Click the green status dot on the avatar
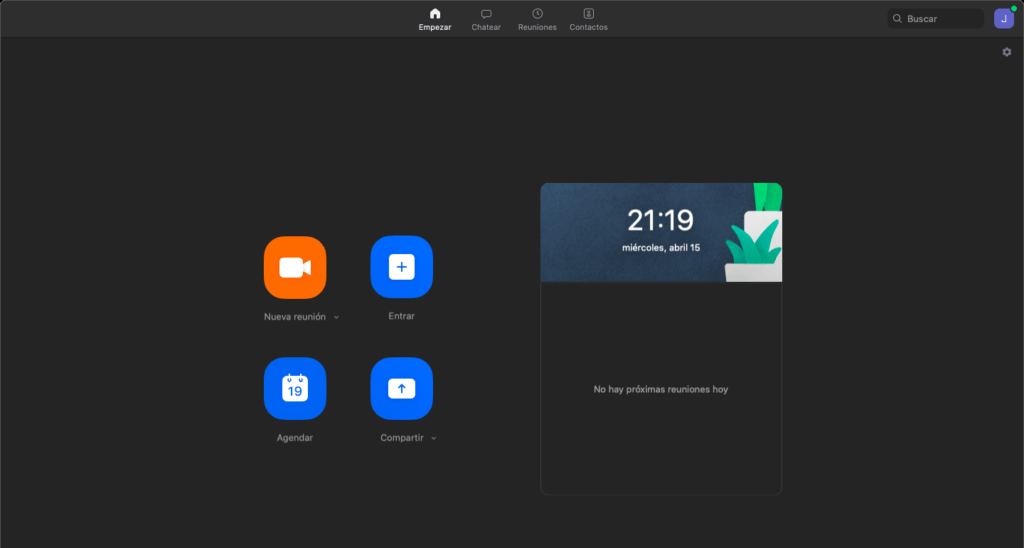Screen dimensions: 1024x548 [1013, 9]
